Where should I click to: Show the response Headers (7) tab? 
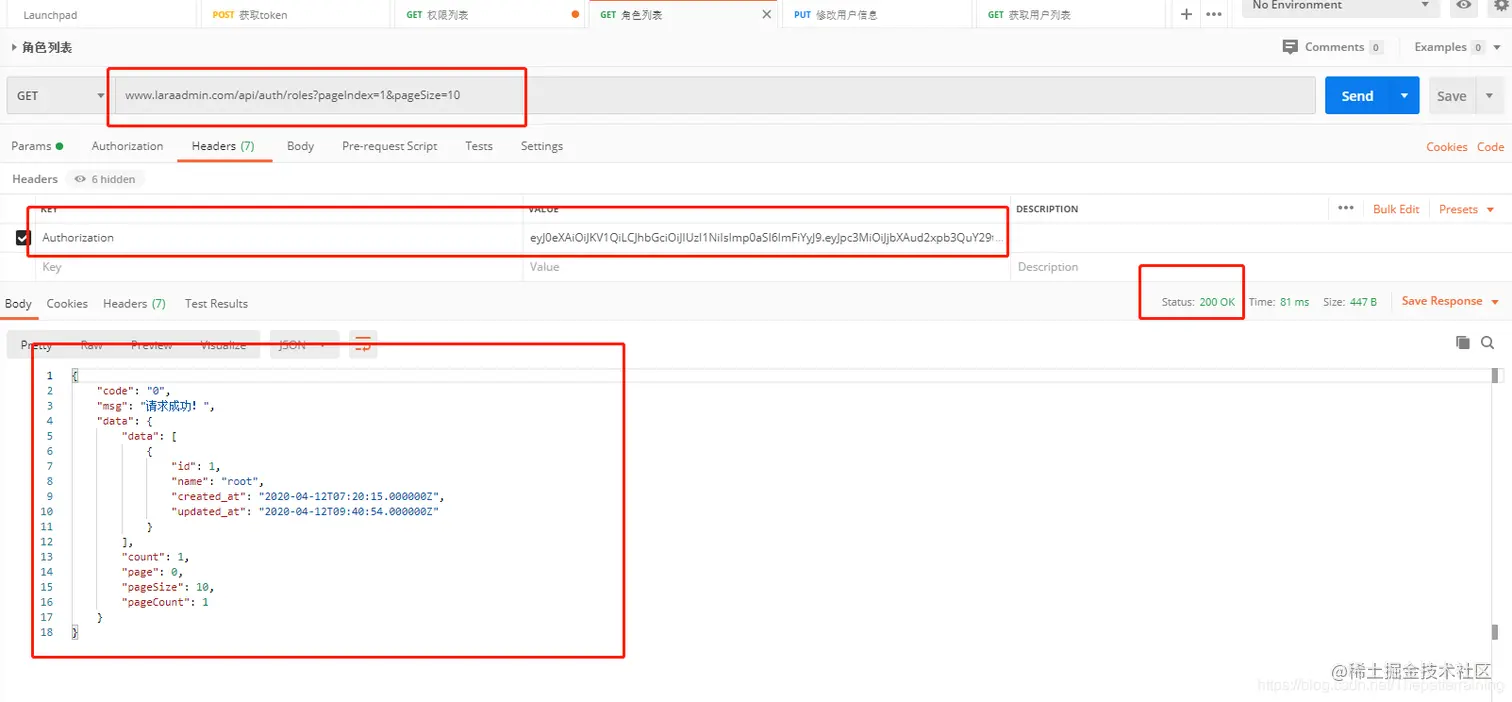coord(134,303)
